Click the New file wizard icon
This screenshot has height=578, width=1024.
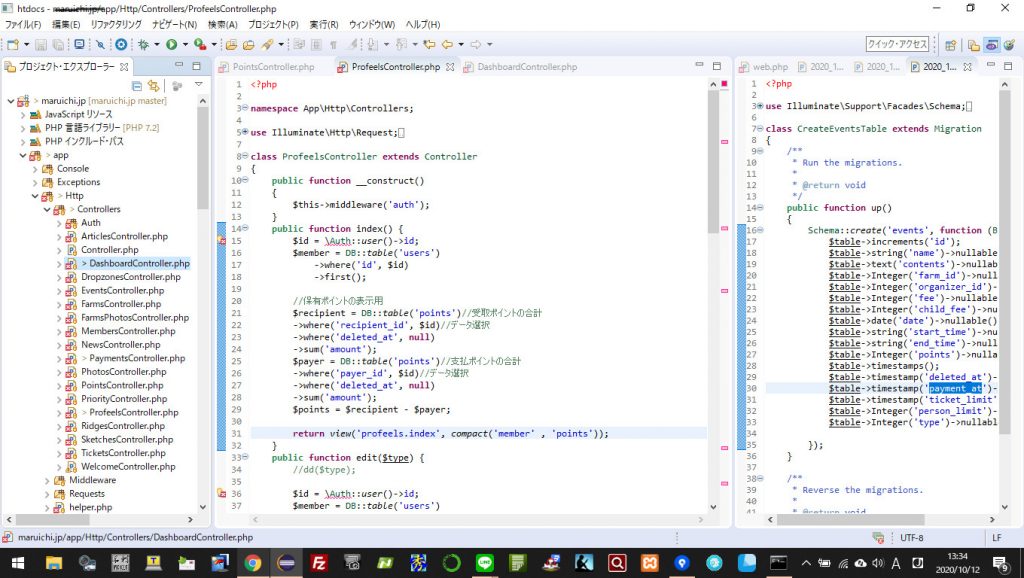point(12,45)
